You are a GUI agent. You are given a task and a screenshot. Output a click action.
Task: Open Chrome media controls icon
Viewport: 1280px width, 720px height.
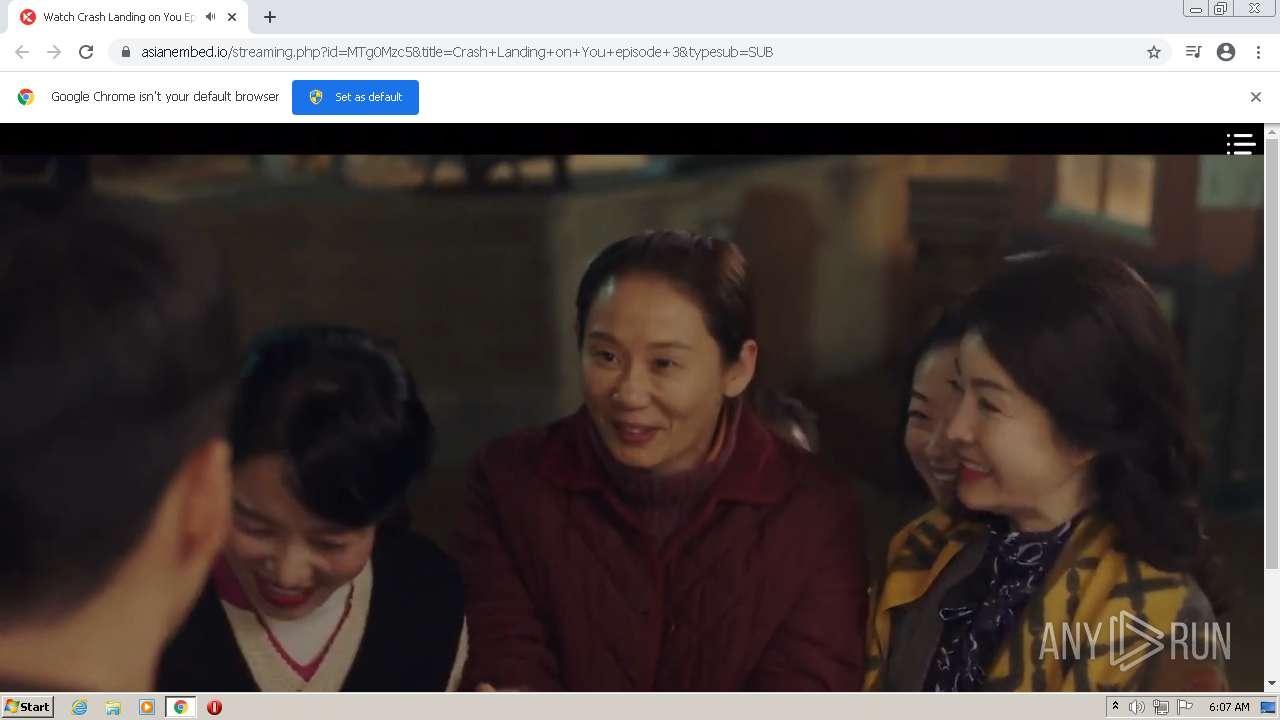[1193, 52]
